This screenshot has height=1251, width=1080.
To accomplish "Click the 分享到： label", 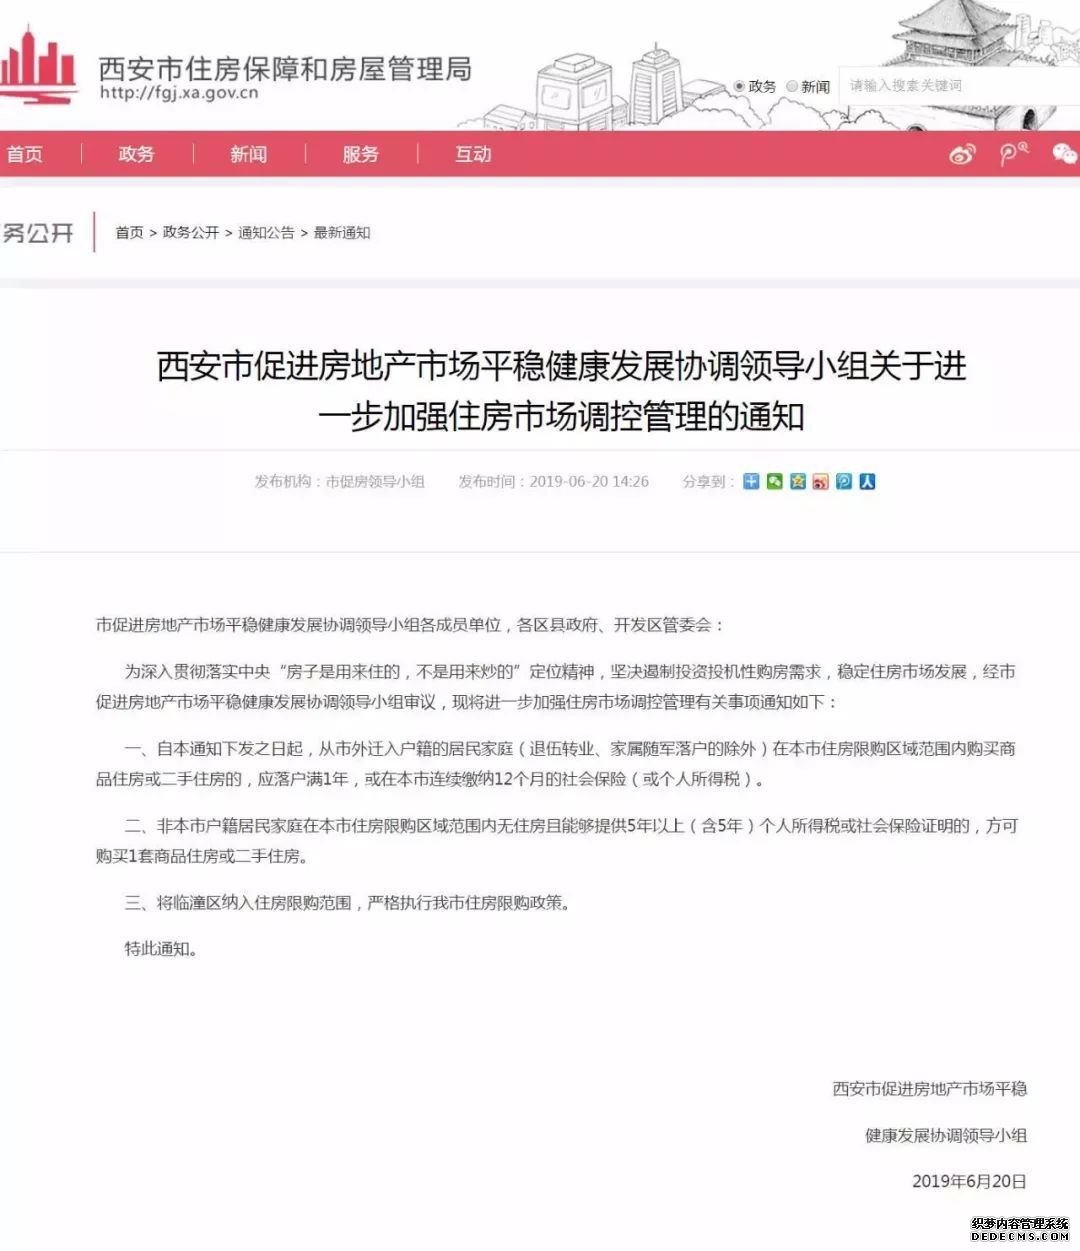I will pyautogui.click(x=708, y=482).
